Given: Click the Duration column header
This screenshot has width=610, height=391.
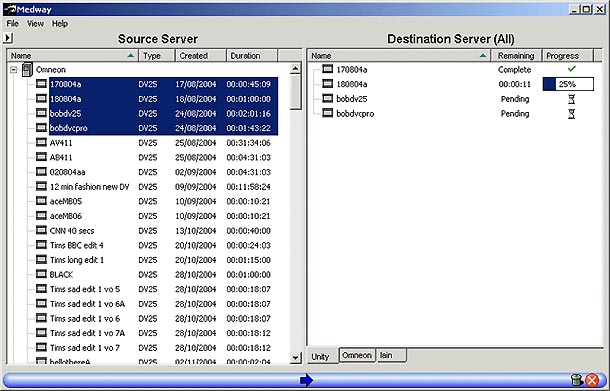Looking at the screenshot, I should tap(252, 56).
